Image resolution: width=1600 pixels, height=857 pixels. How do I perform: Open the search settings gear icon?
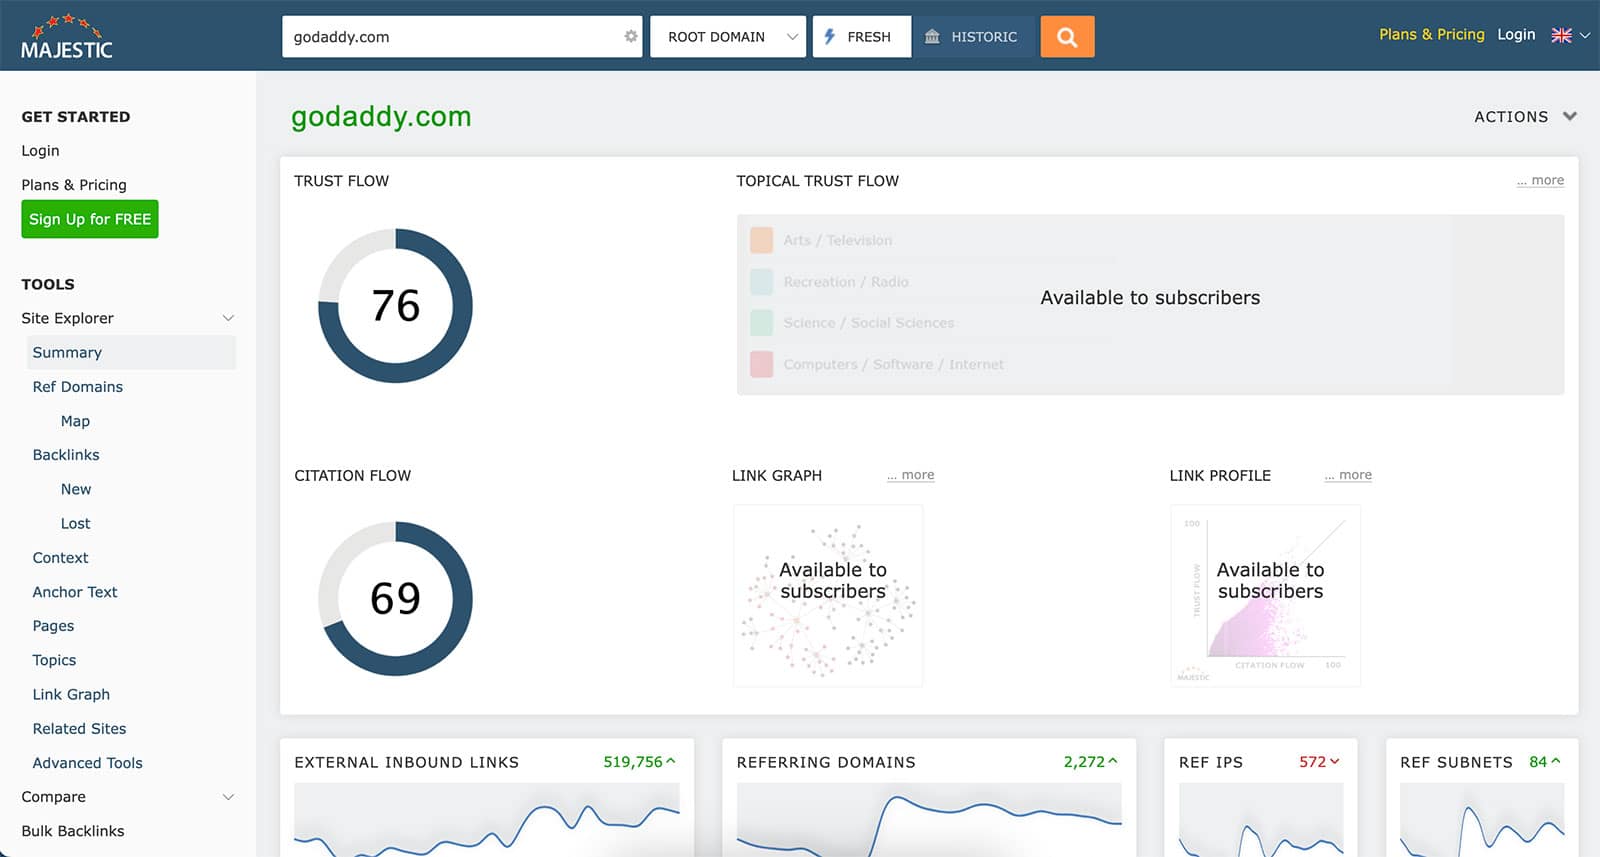(630, 36)
